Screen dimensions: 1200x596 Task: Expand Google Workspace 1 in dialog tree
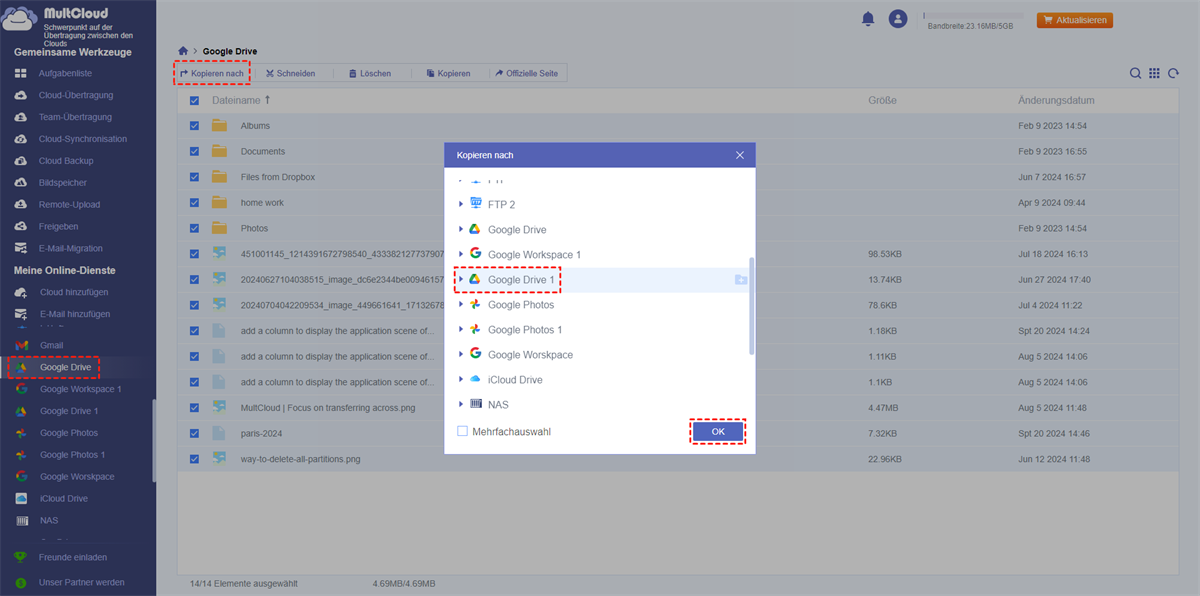click(x=461, y=254)
